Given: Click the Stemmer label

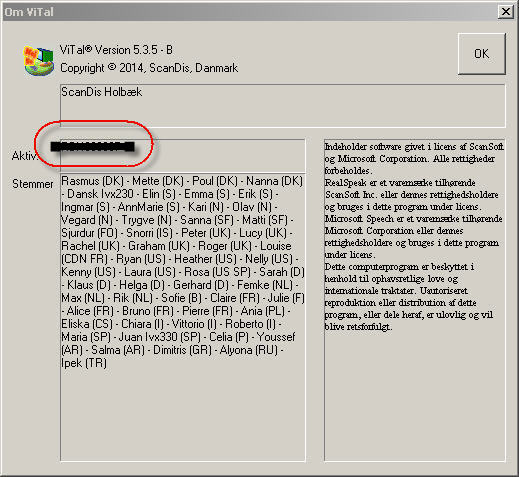Looking at the screenshot, I should point(33,184).
